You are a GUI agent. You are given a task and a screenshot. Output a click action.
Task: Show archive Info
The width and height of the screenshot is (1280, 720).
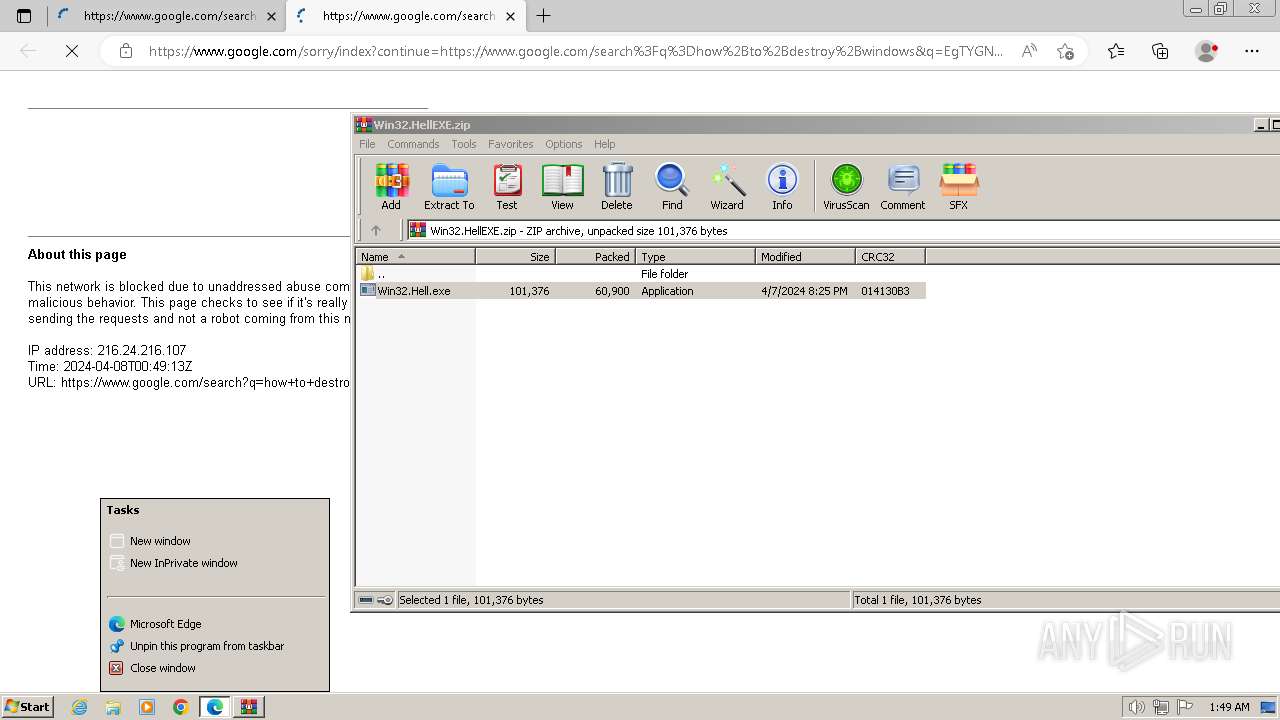click(x=782, y=187)
